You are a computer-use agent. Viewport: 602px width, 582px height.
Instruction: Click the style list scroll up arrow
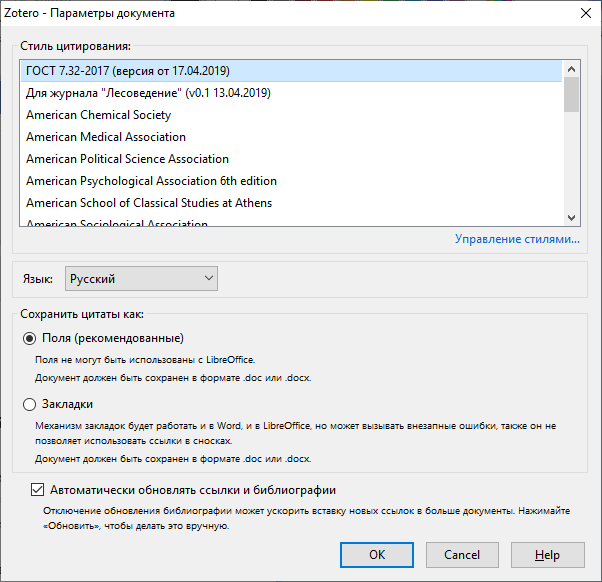571,69
